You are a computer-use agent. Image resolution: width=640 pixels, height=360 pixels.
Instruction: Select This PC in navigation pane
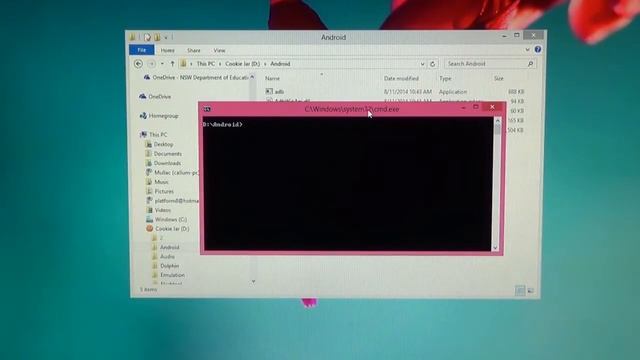[158, 135]
